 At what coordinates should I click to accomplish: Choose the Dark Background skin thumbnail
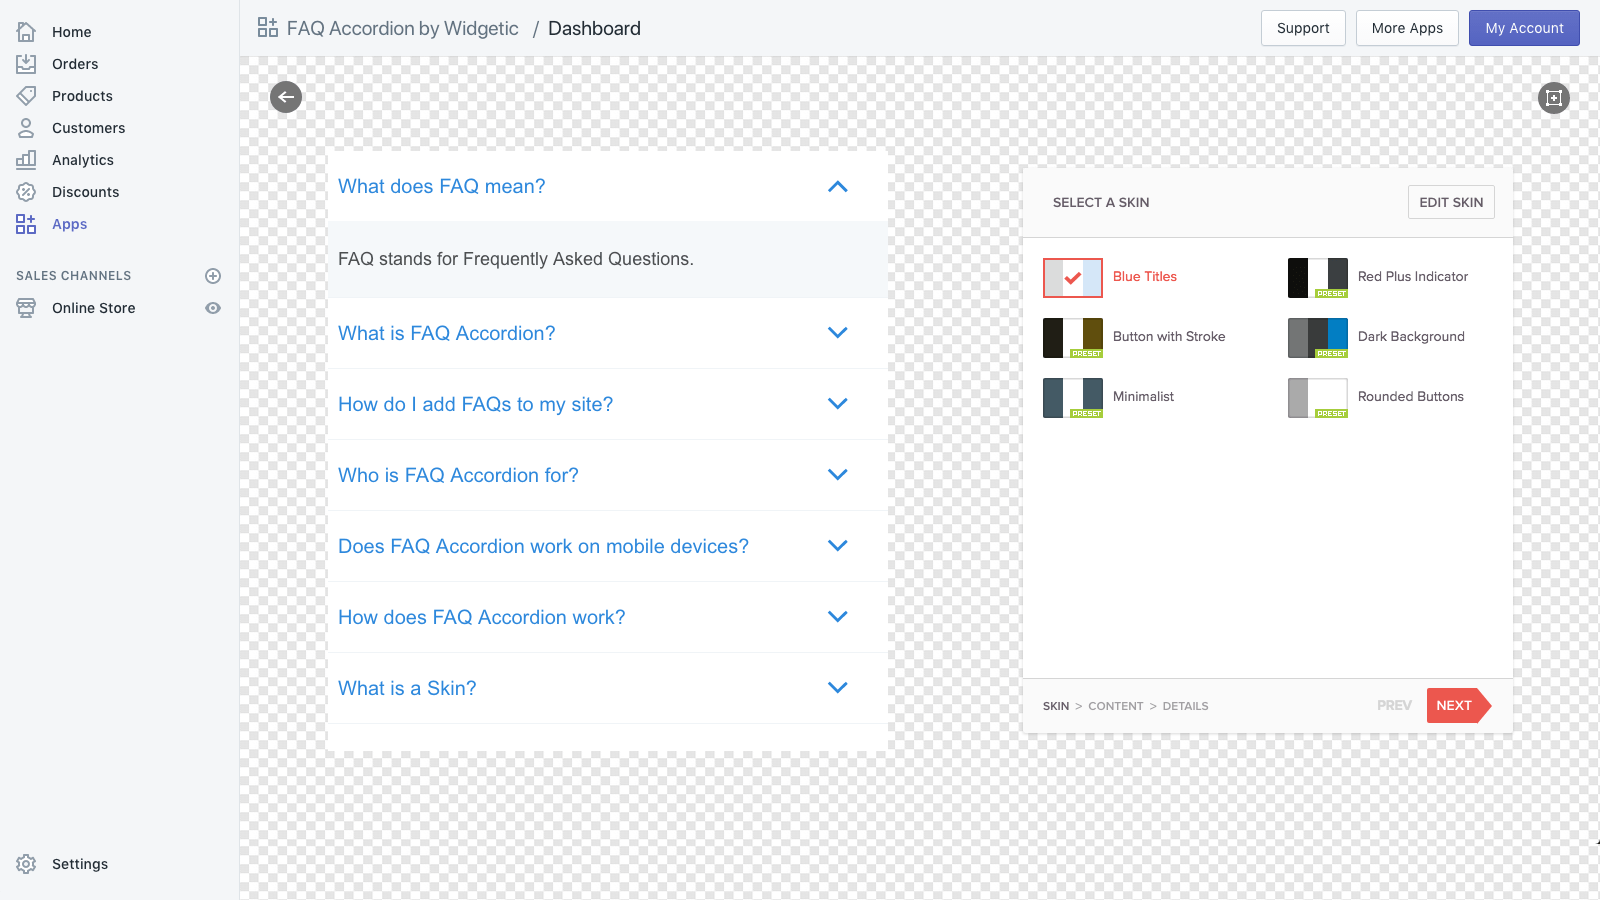pyautogui.click(x=1318, y=338)
